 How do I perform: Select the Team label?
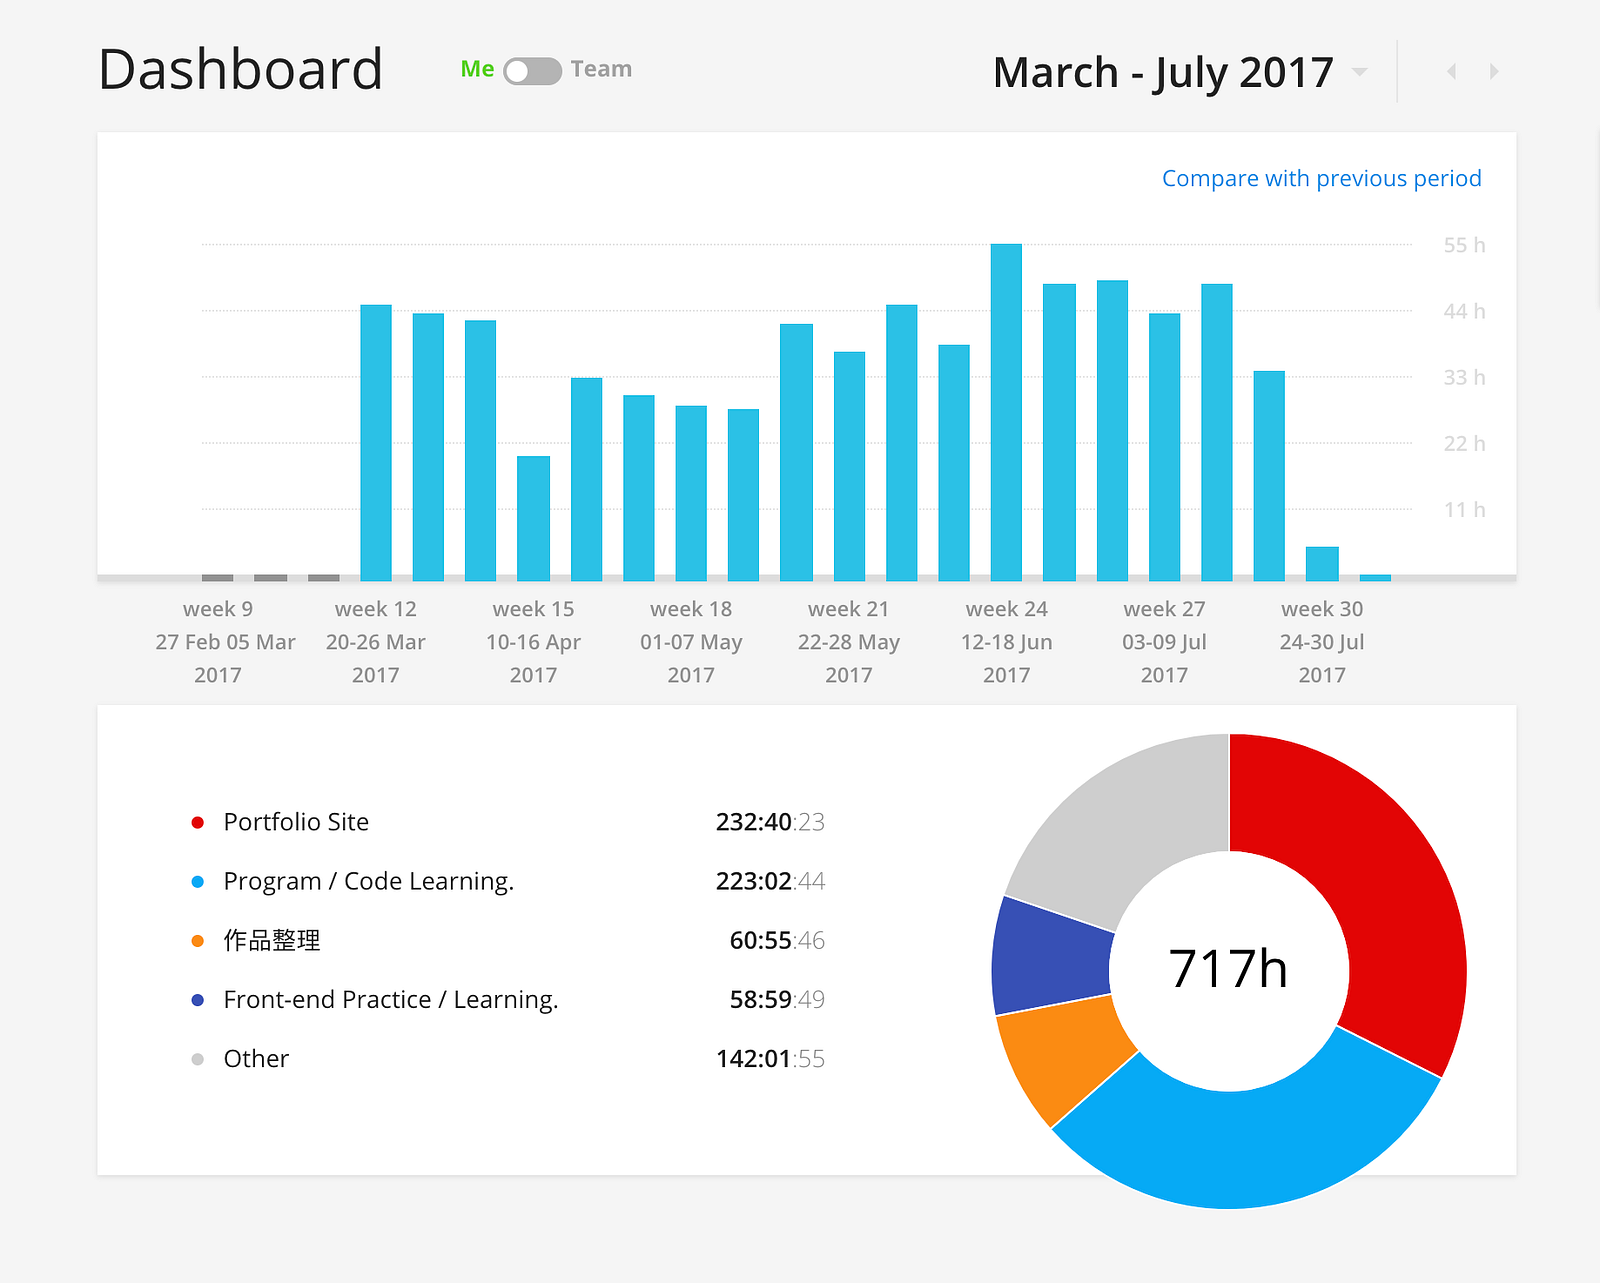pyautogui.click(x=601, y=69)
